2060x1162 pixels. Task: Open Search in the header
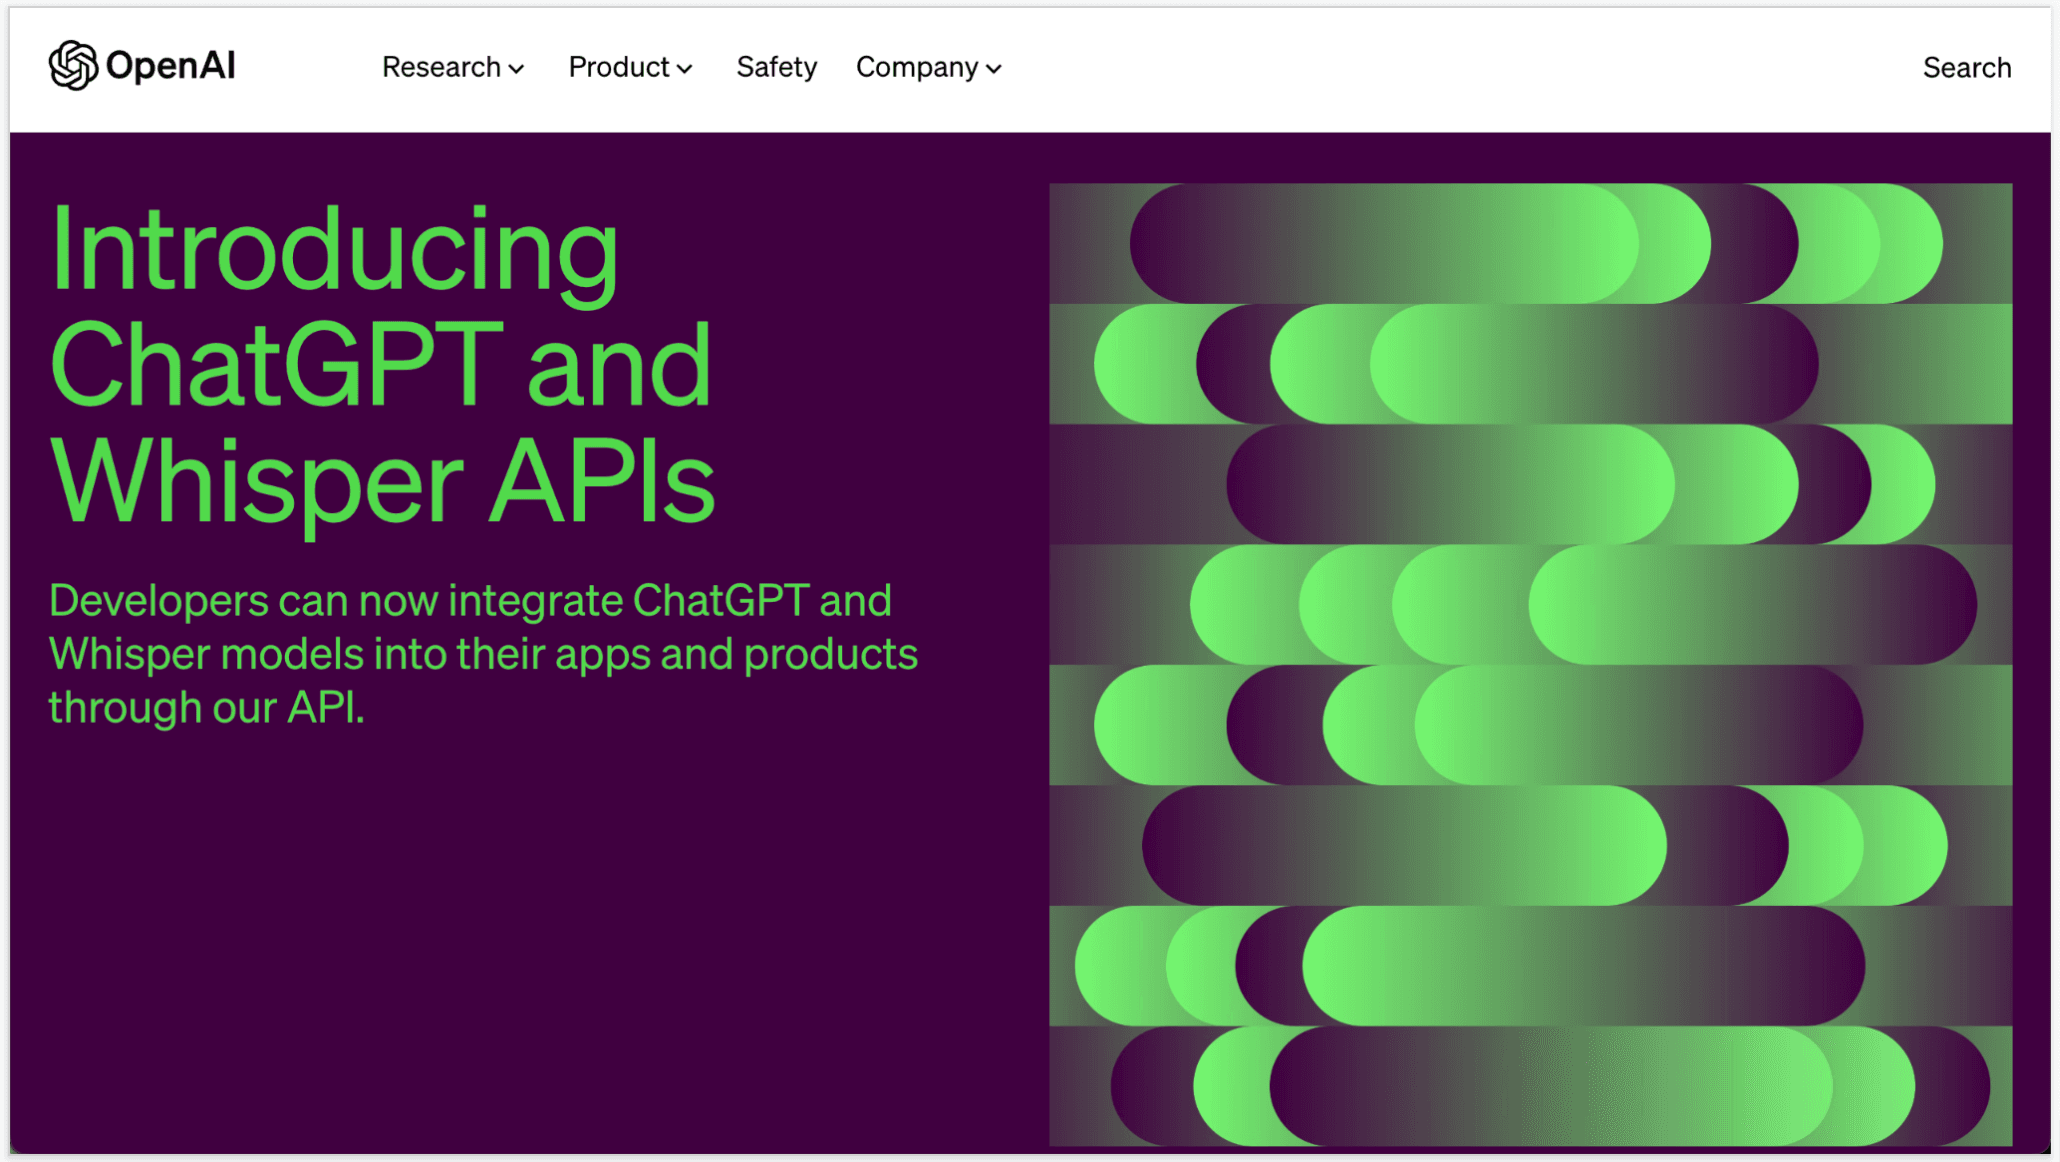tap(1966, 67)
